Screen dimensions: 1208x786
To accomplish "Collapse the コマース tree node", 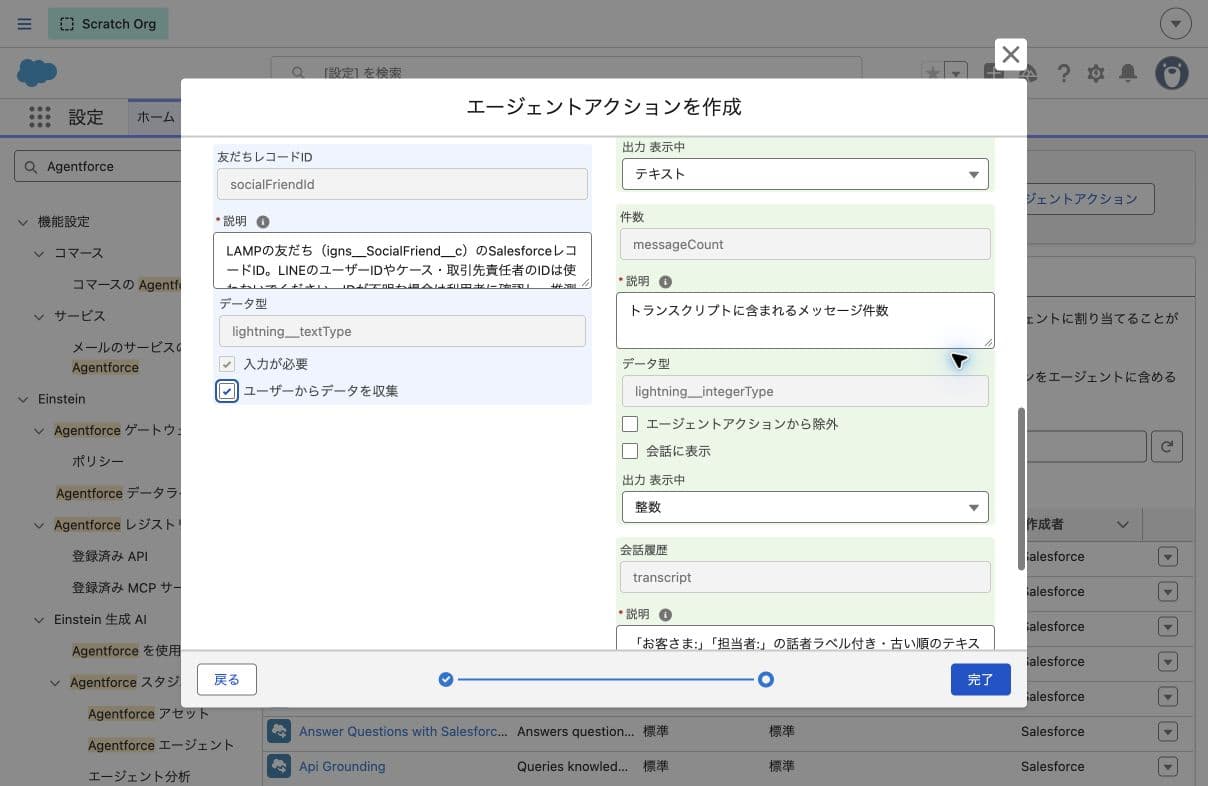I will (x=39, y=253).
